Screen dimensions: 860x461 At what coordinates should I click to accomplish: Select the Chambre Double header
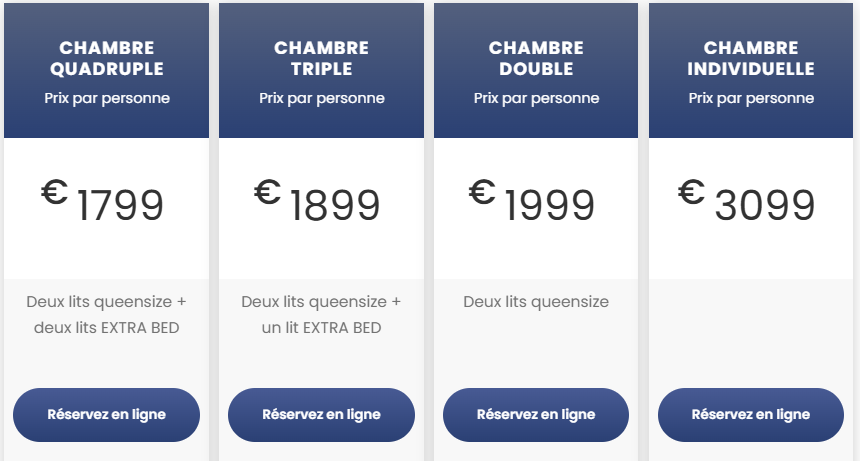[536, 58]
